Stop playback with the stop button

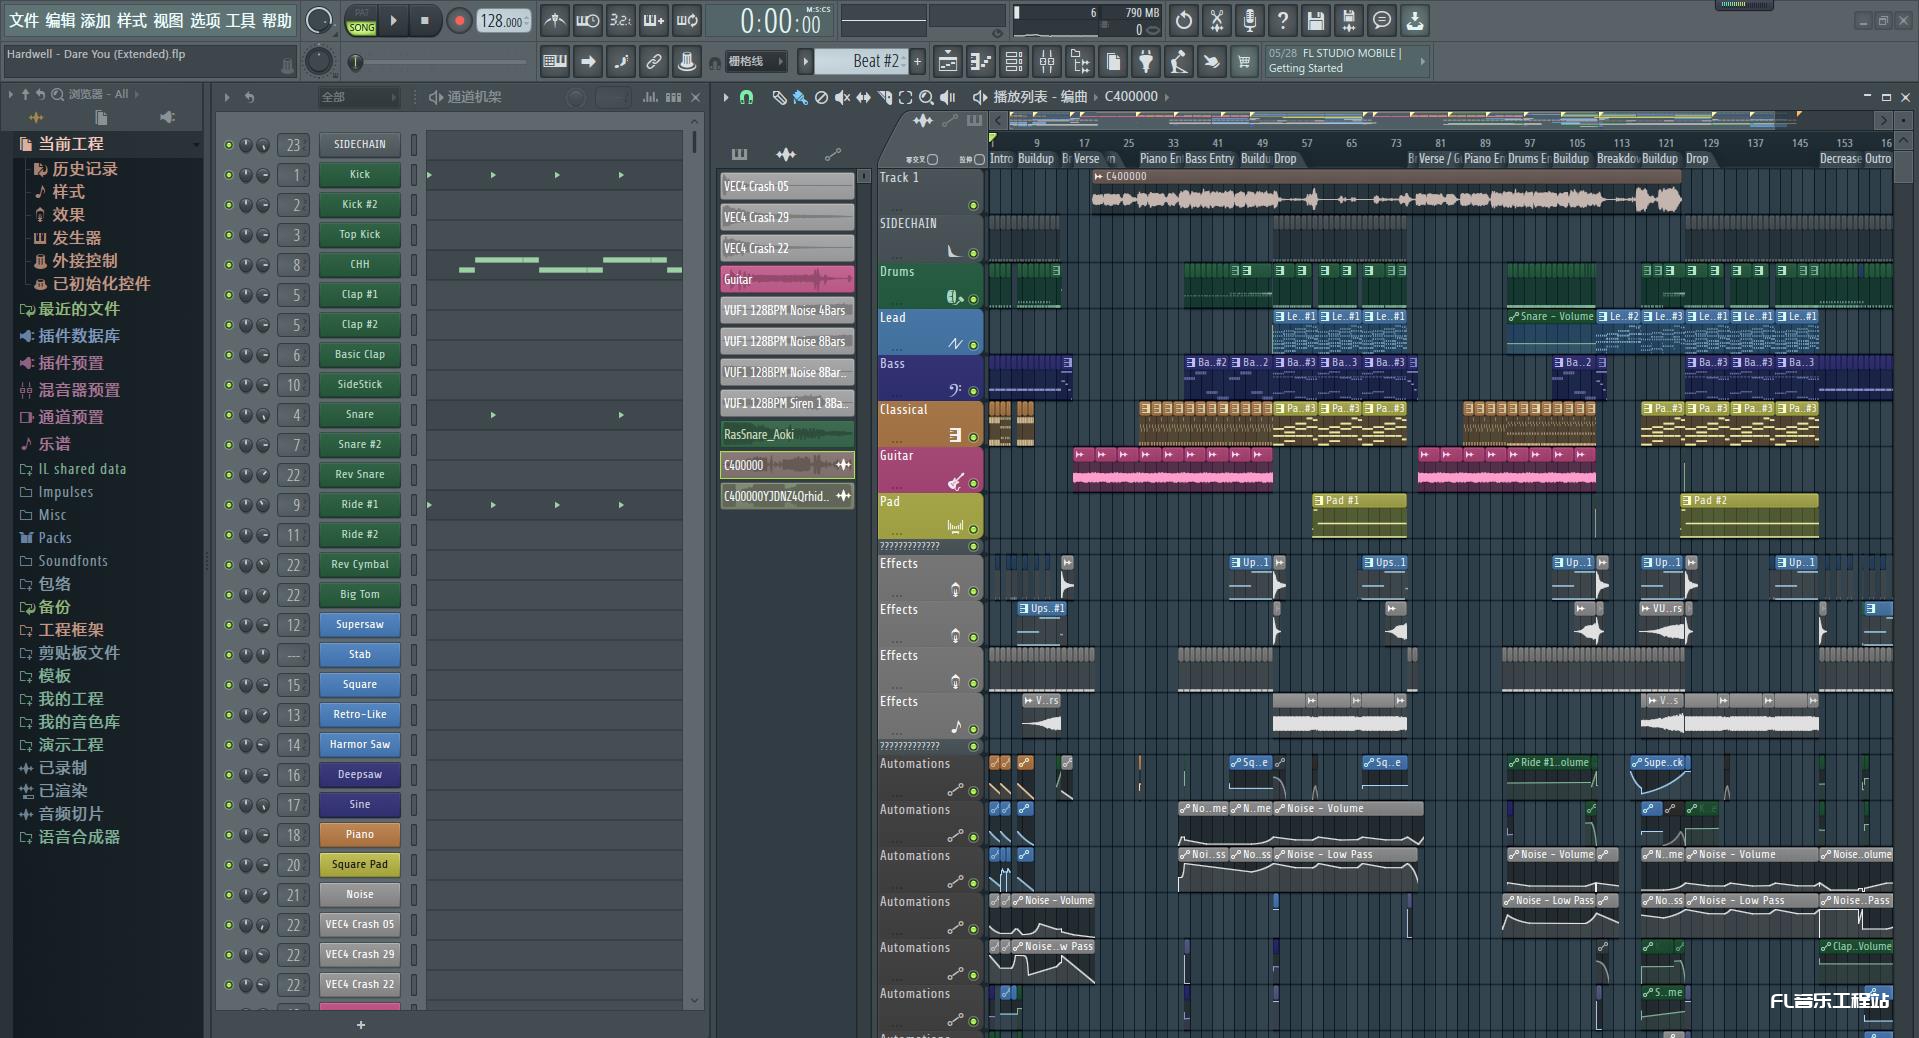click(x=425, y=20)
